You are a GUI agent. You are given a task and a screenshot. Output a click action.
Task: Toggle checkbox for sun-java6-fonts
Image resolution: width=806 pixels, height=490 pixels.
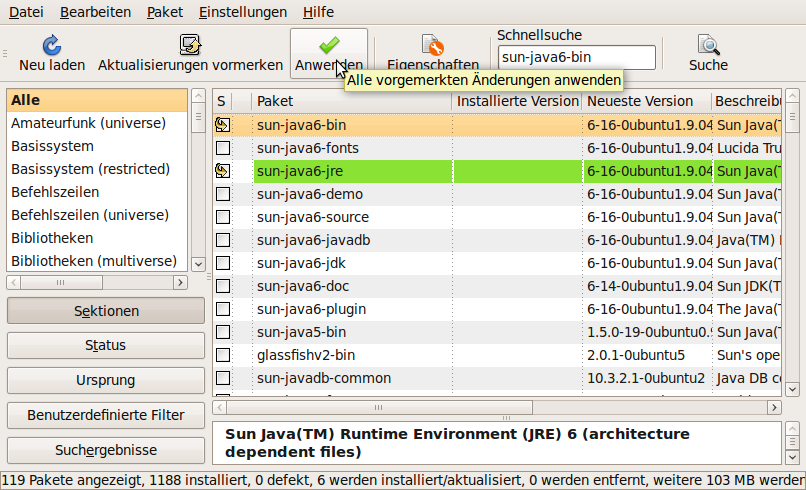tap(223, 148)
